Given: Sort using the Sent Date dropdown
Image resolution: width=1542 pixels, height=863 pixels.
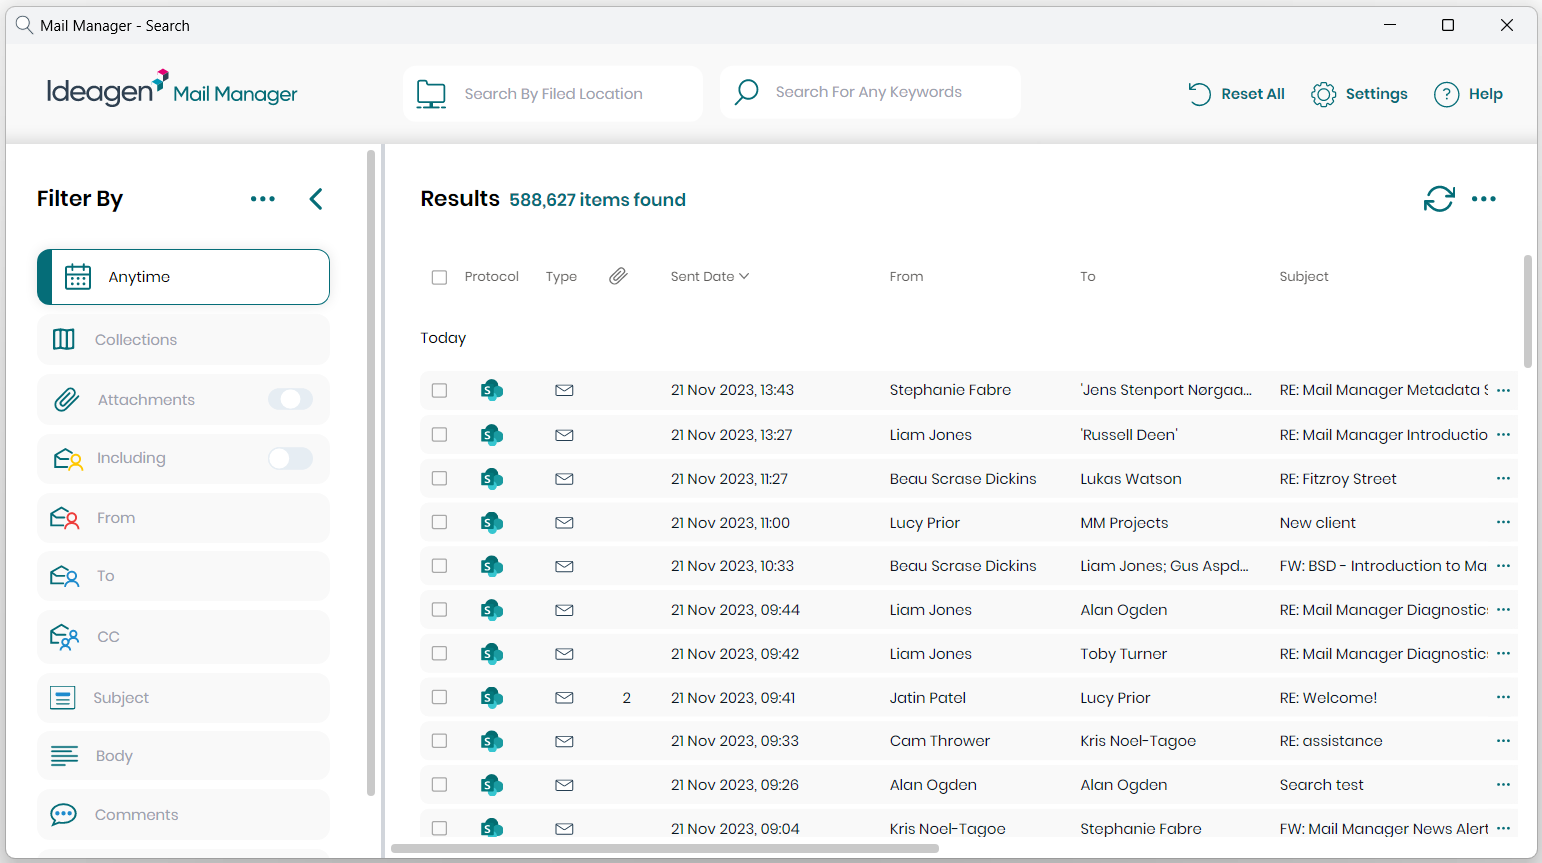Looking at the screenshot, I should click(x=709, y=277).
